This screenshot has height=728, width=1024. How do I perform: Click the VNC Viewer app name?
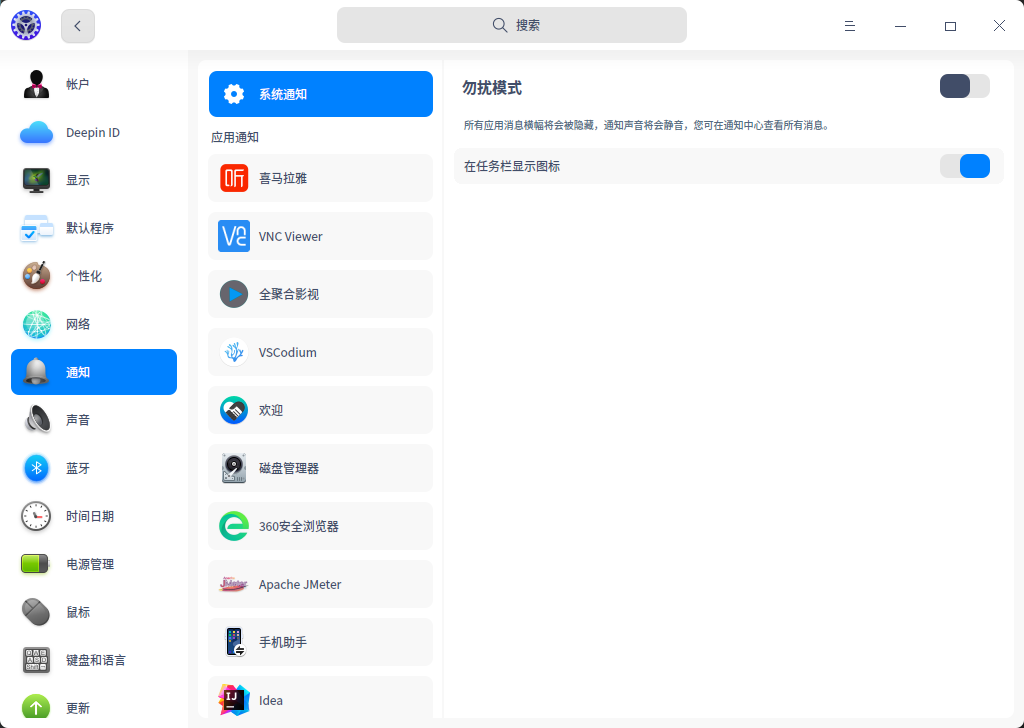click(291, 236)
